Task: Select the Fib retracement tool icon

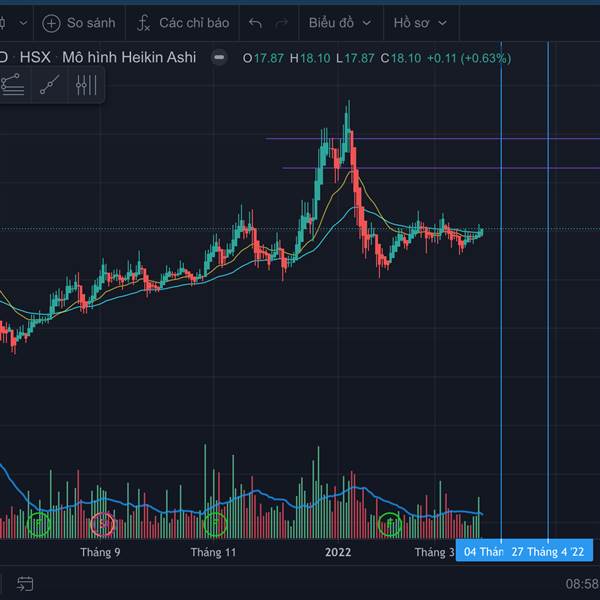Action: (x=11, y=85)
